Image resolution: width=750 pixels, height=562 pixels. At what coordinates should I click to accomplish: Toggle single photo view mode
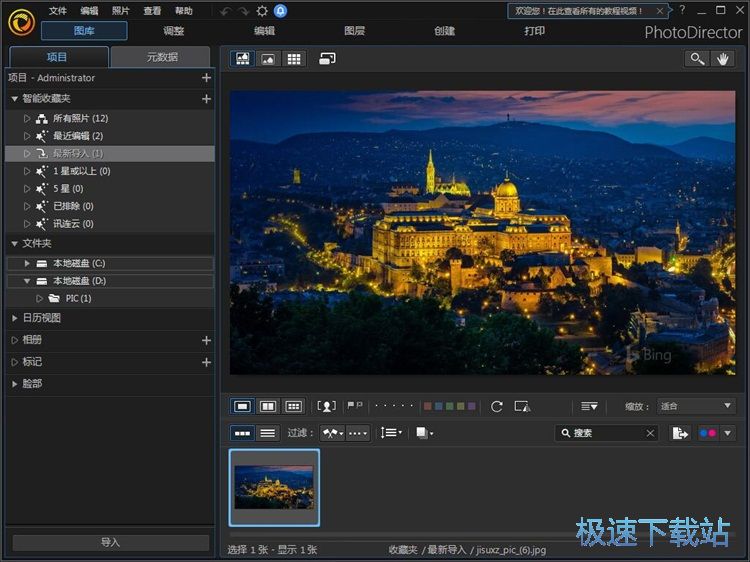[242, 406]
